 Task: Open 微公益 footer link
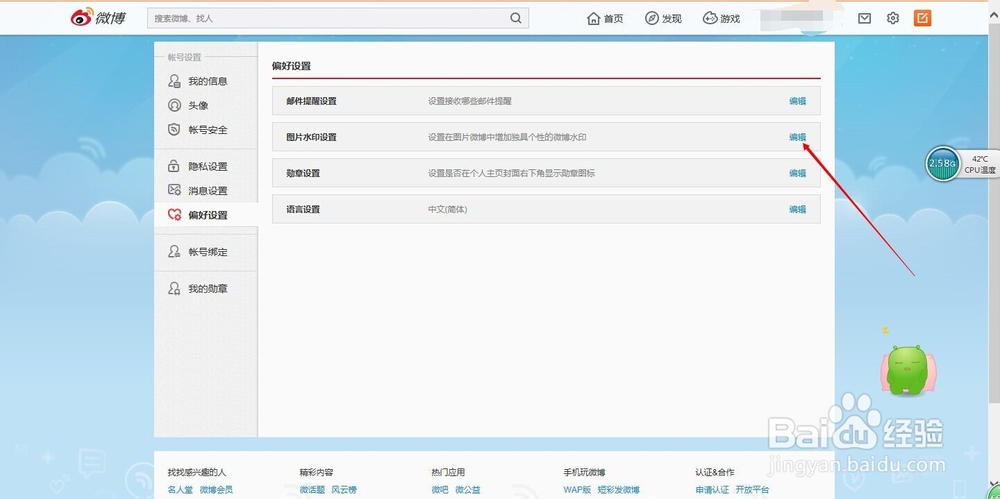[467, 490]
